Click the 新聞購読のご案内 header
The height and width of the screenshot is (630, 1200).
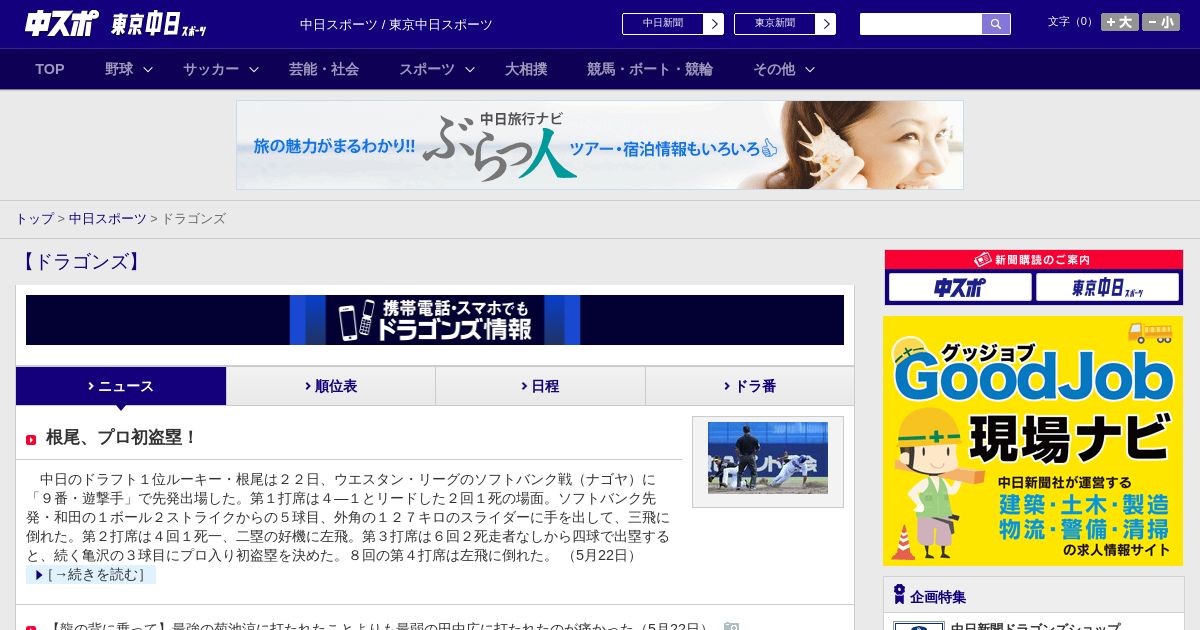click(x=1033, y=259)
